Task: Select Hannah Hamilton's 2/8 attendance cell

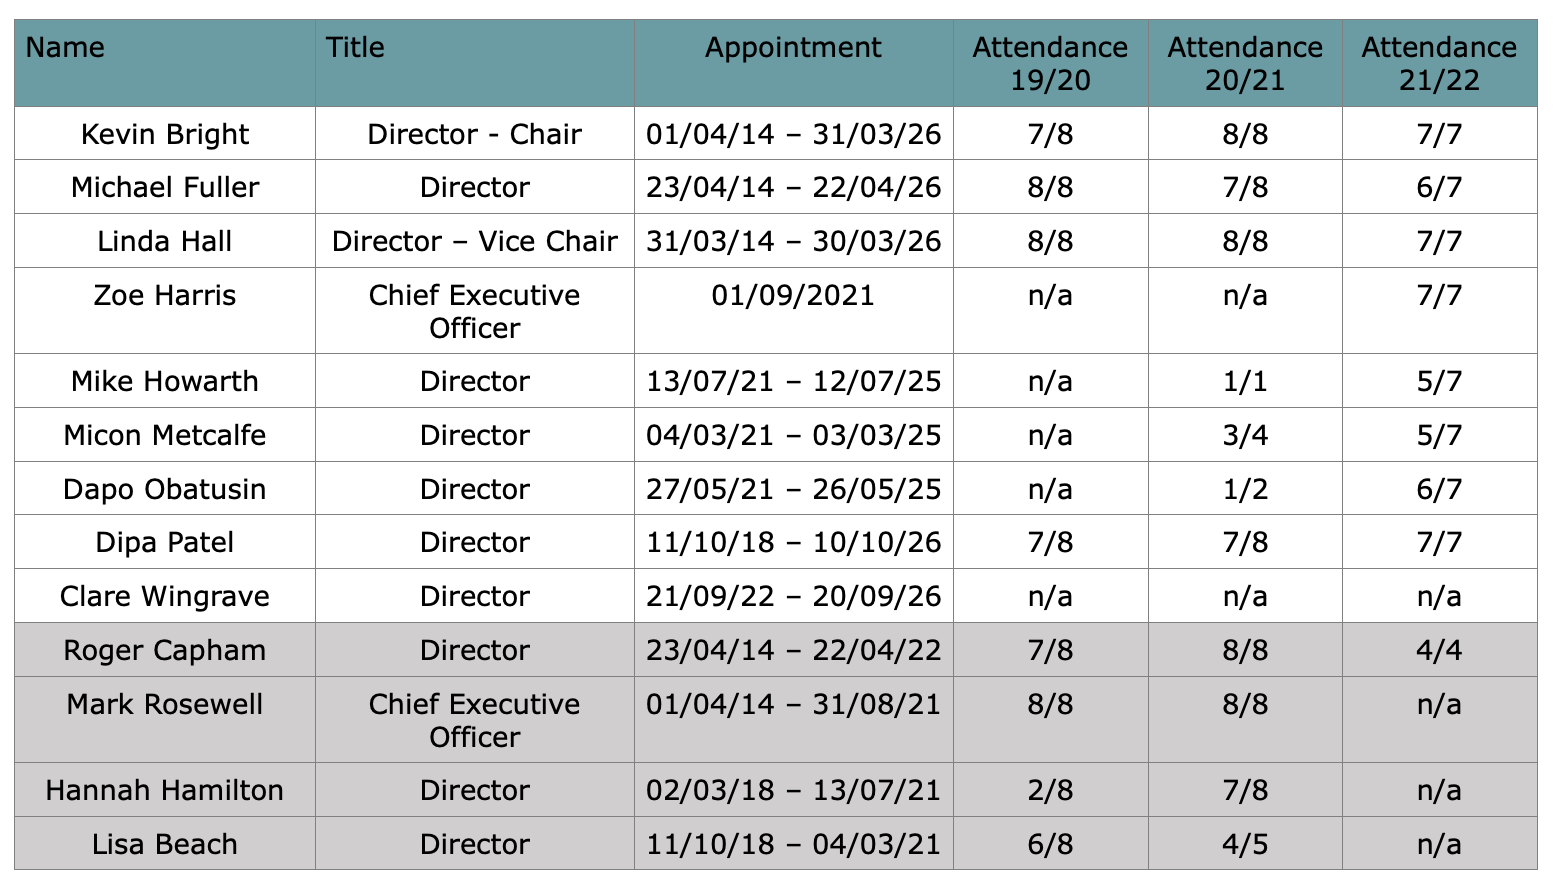Action: tap(1050, 790)
